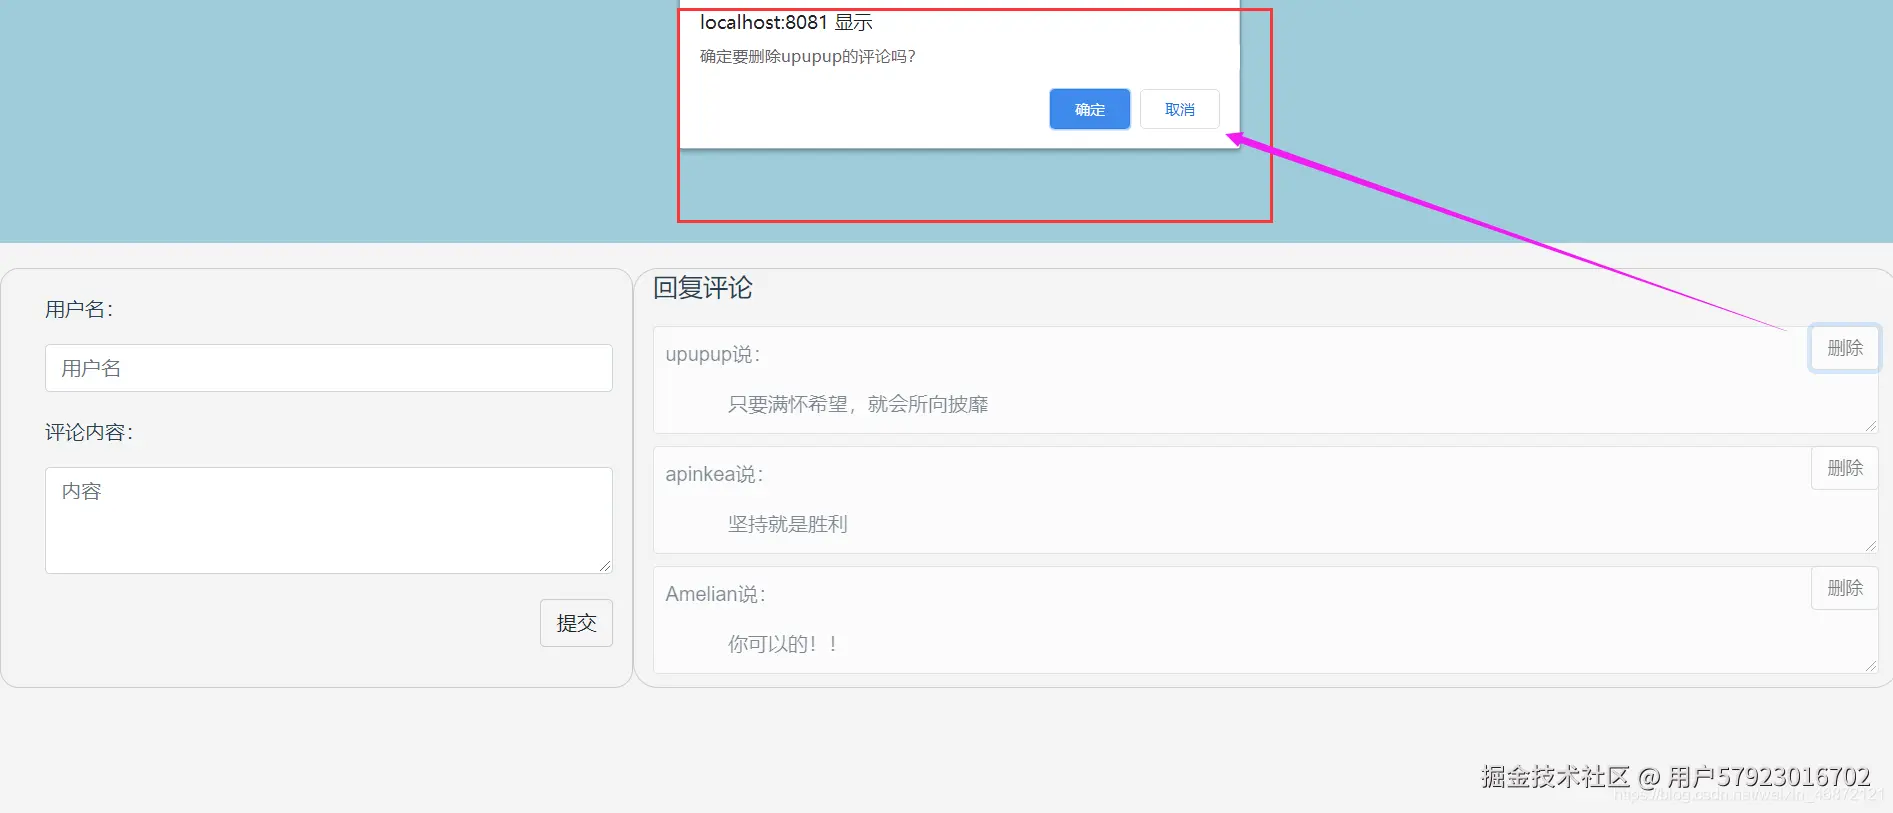Delete the apinkea comment with 删除
Screen dimensions: 1893x813
click(1844, 468)
